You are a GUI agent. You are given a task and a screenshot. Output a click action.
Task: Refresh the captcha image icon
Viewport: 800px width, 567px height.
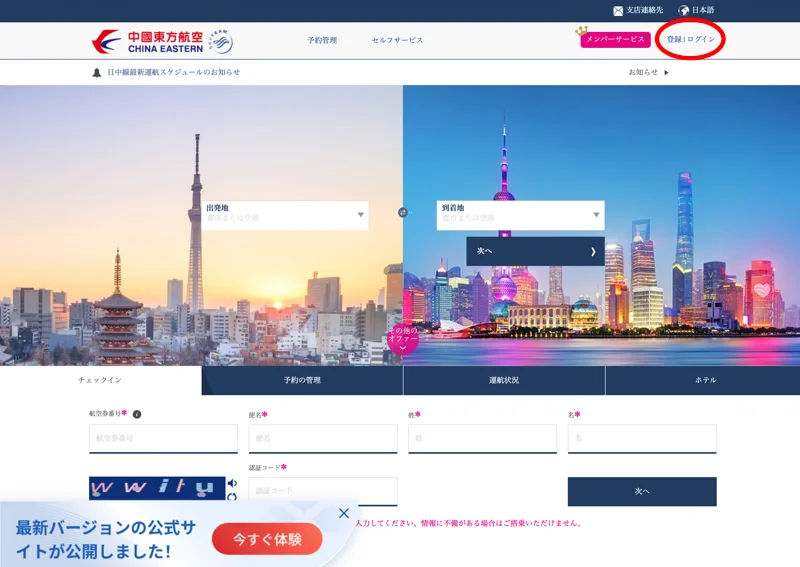coord(232,497)
